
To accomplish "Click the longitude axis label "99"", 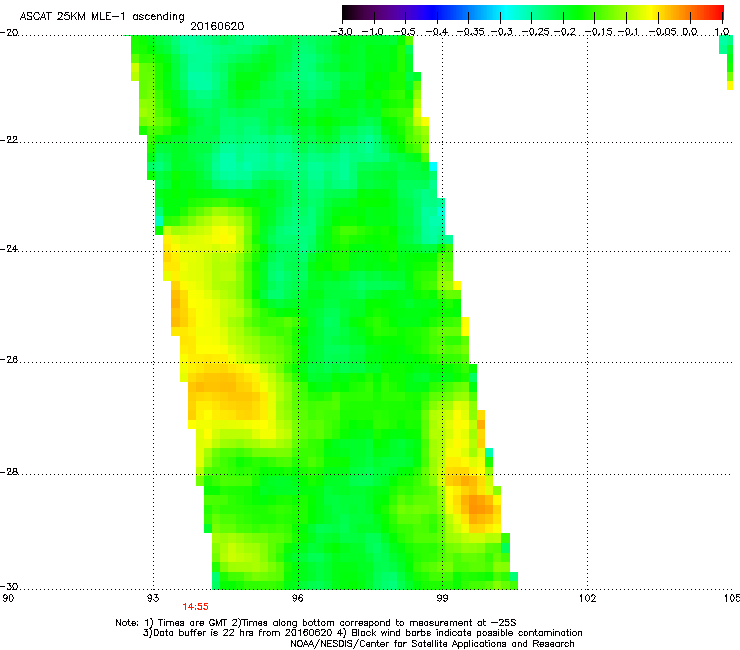I will coord(442,599).
